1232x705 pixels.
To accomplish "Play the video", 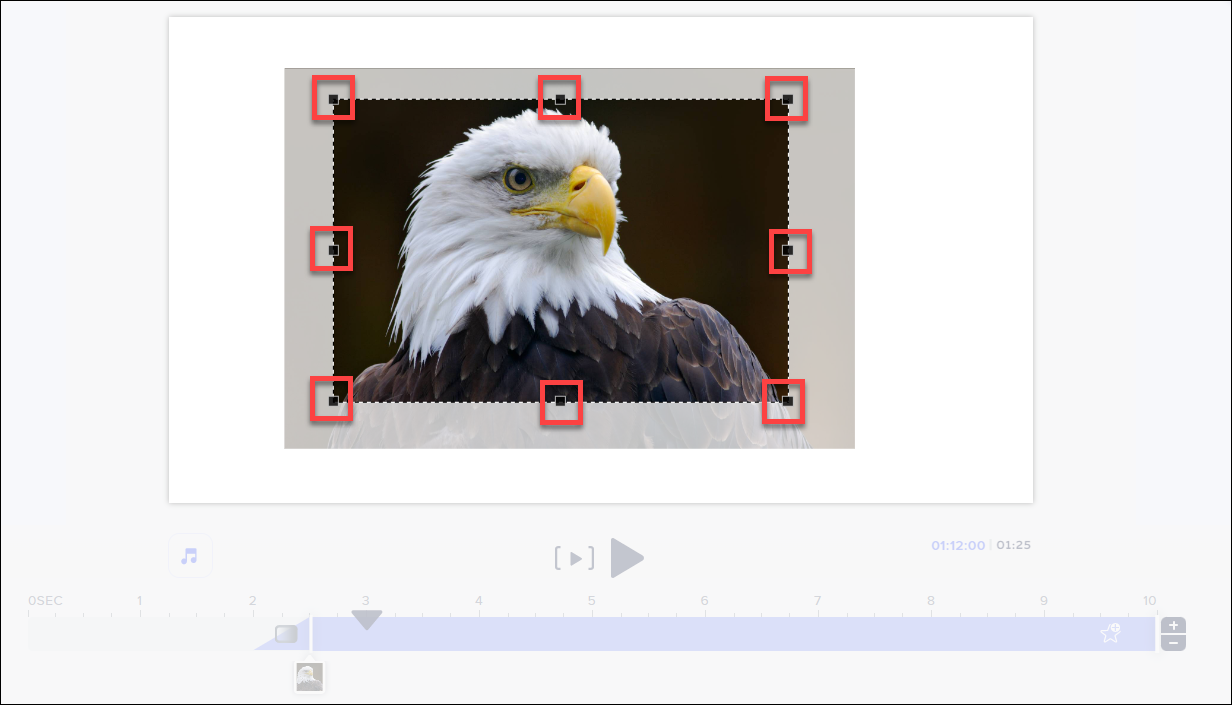I will tap(628, 559).
